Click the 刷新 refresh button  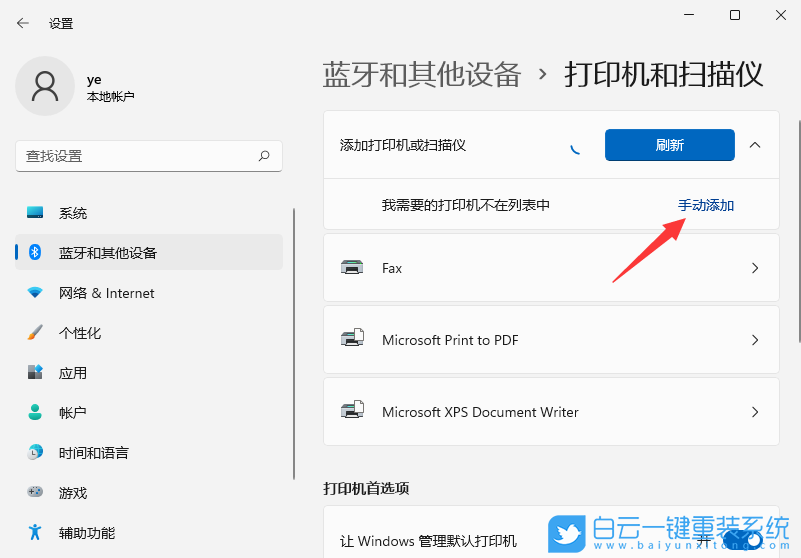pos(670,145)
